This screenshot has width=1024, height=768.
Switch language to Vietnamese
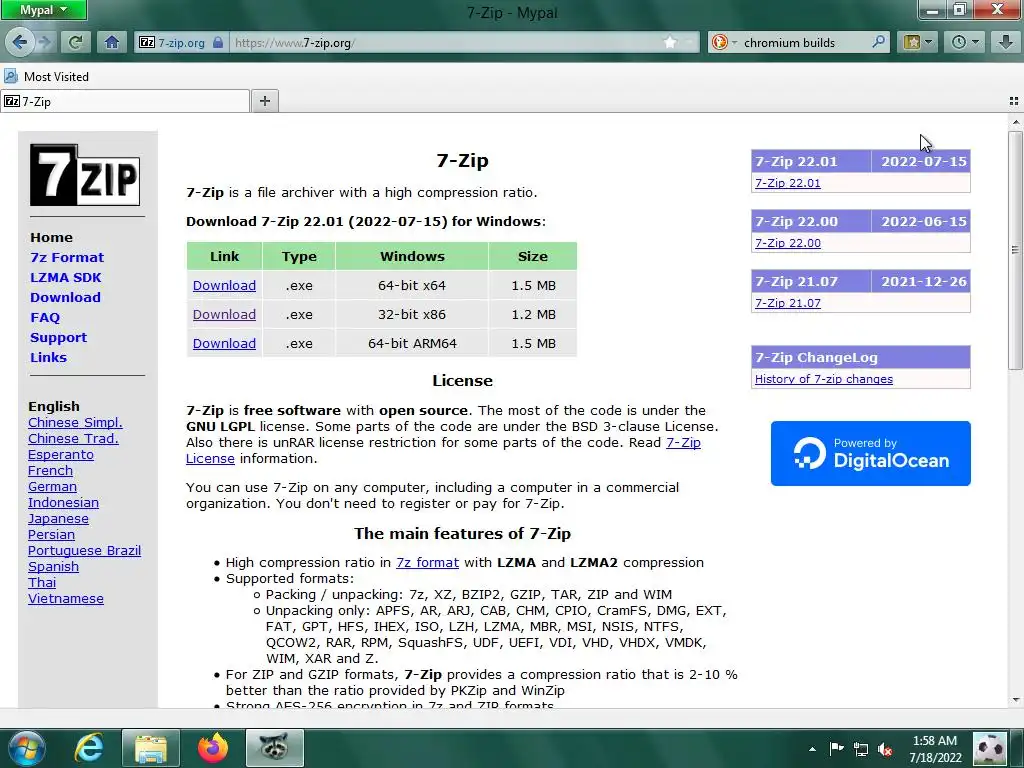(x=66, y=599)
